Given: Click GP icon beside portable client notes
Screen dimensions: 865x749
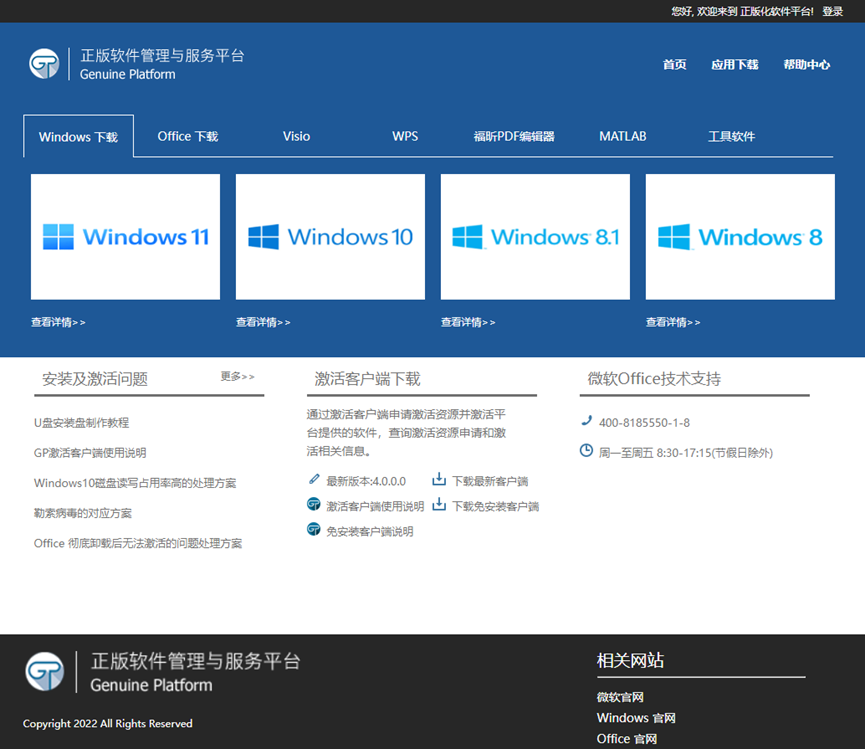Looking at the screenshot, I should 314,530.
